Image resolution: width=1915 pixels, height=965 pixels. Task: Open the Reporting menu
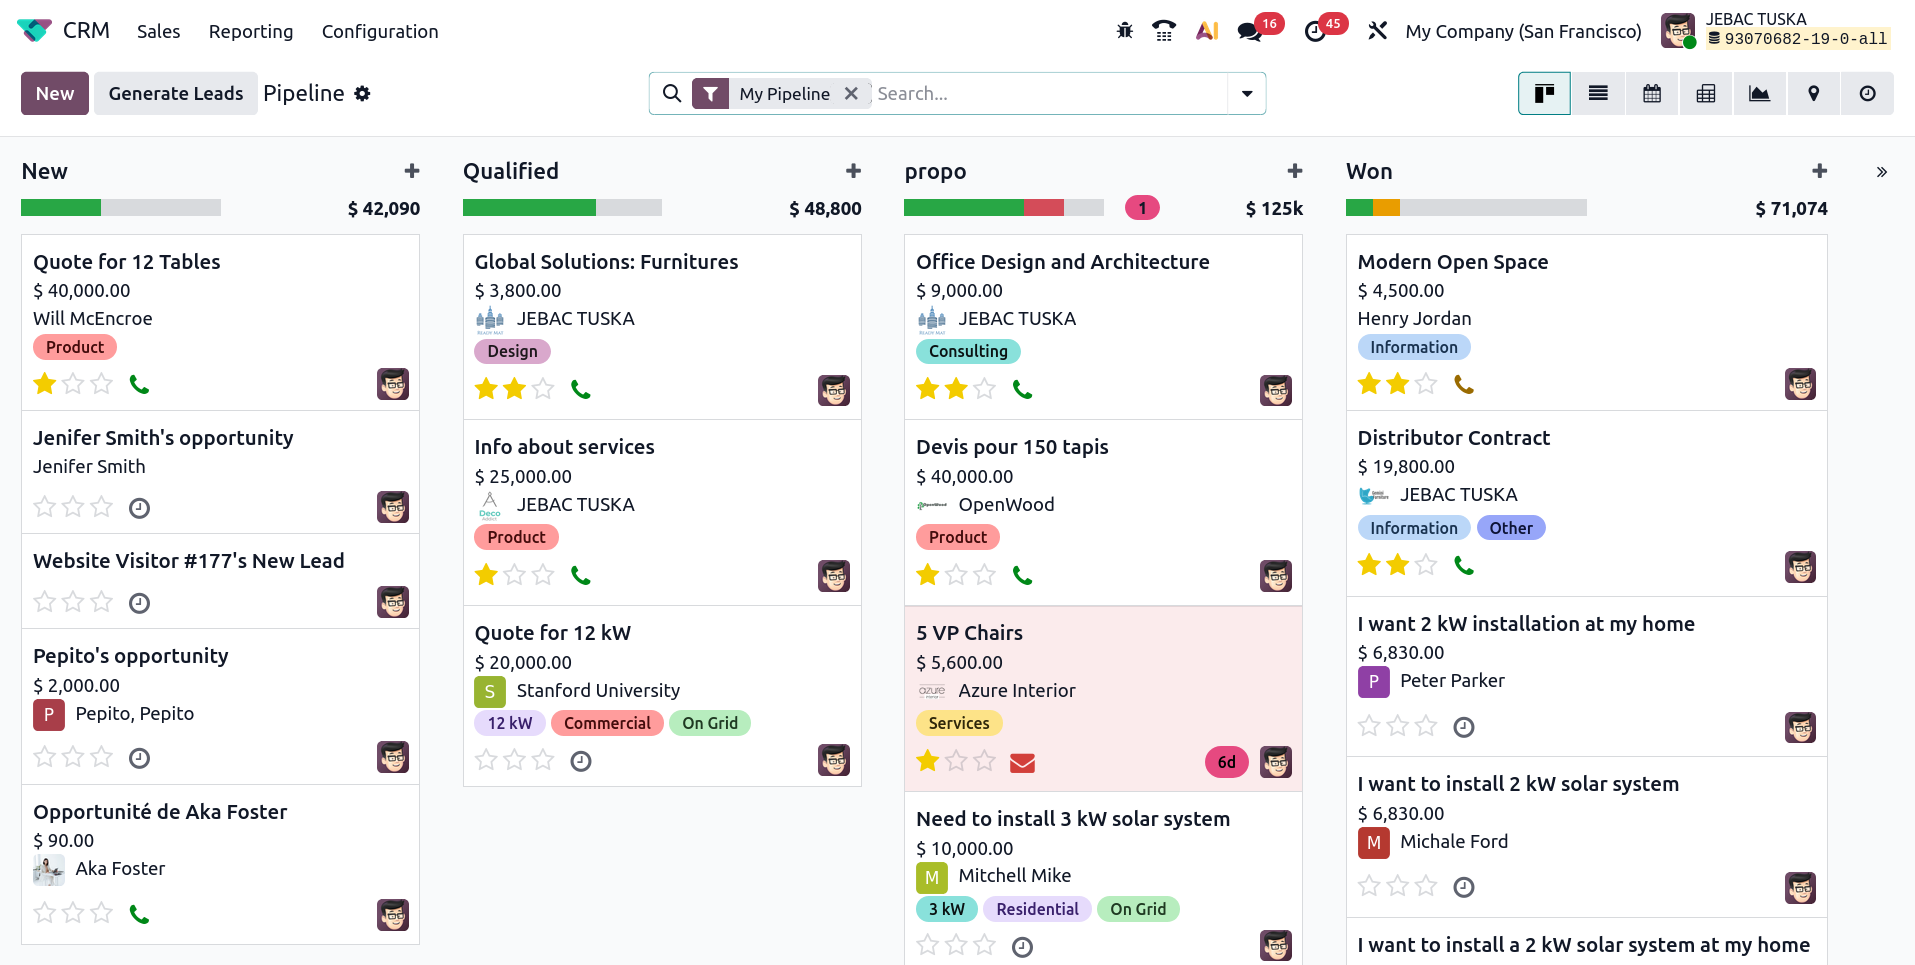(x=251, y=32)
